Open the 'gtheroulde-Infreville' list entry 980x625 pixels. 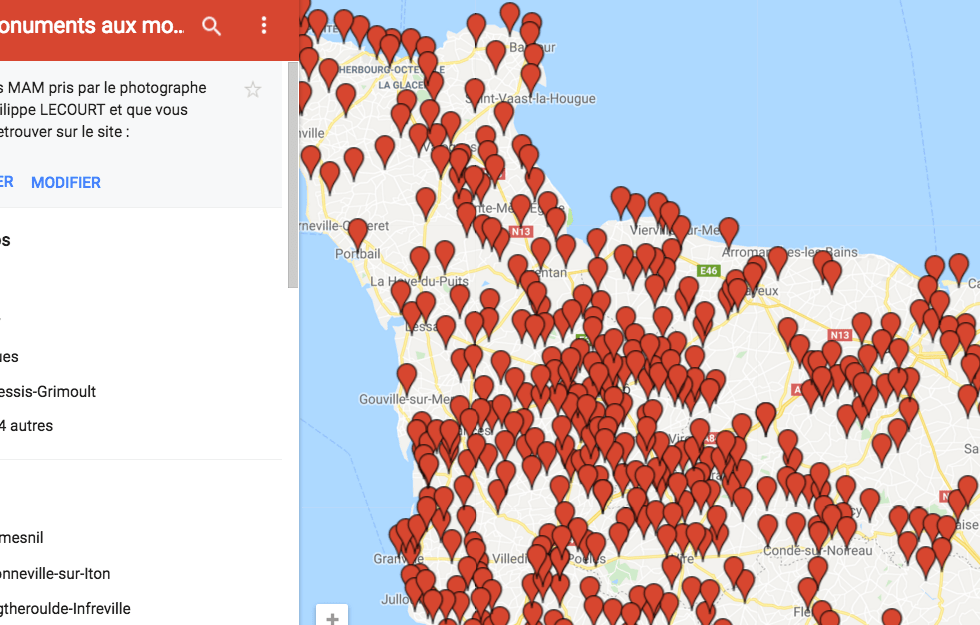pyautogui.click(x=65, y=608)
